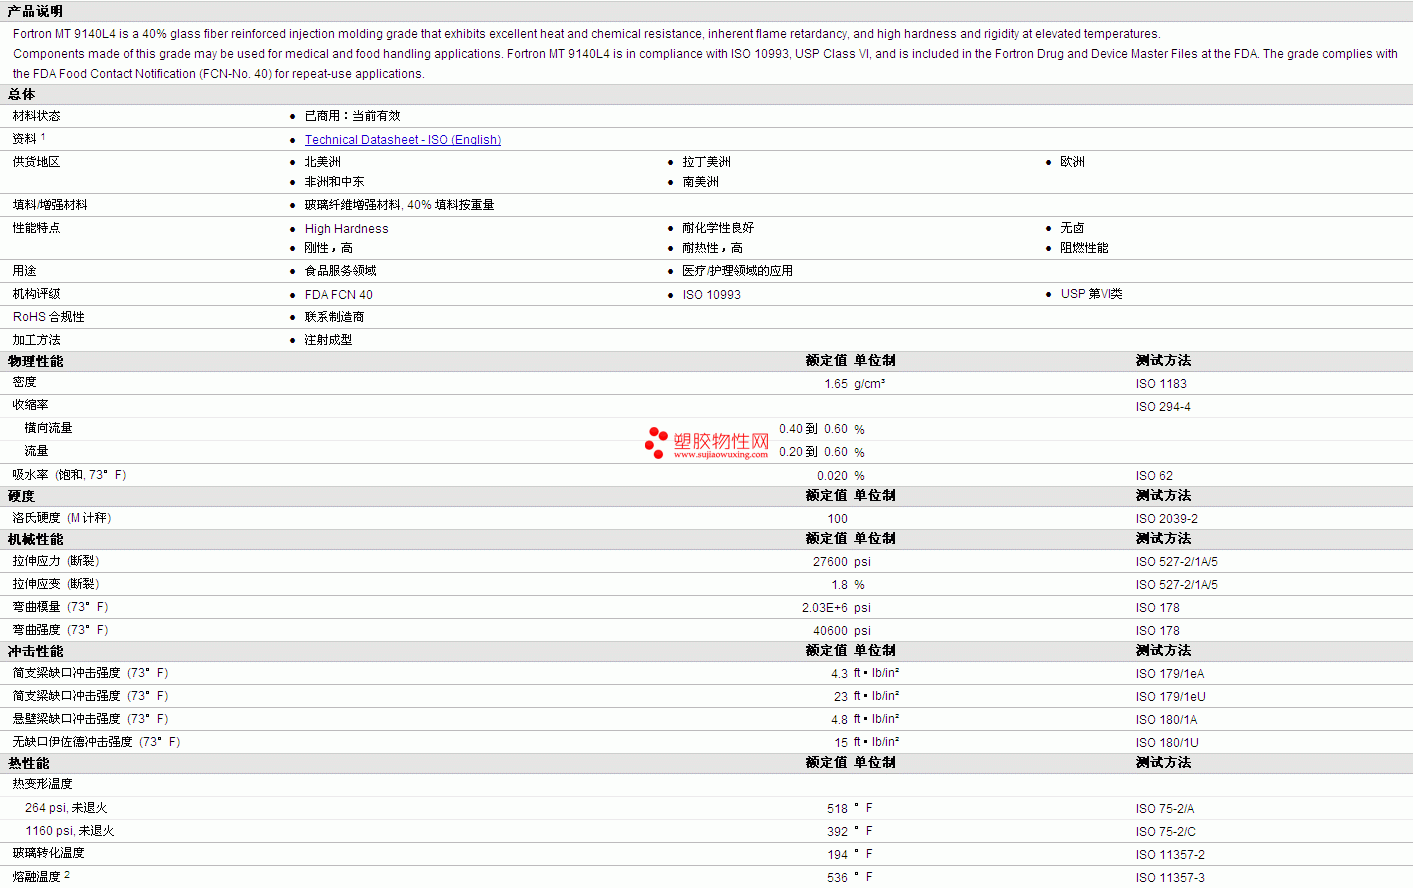Click the 洛氏硬度 (M 计秤) row label
Viewport: 1413px width, 888px height.
(x=62, y=518)
